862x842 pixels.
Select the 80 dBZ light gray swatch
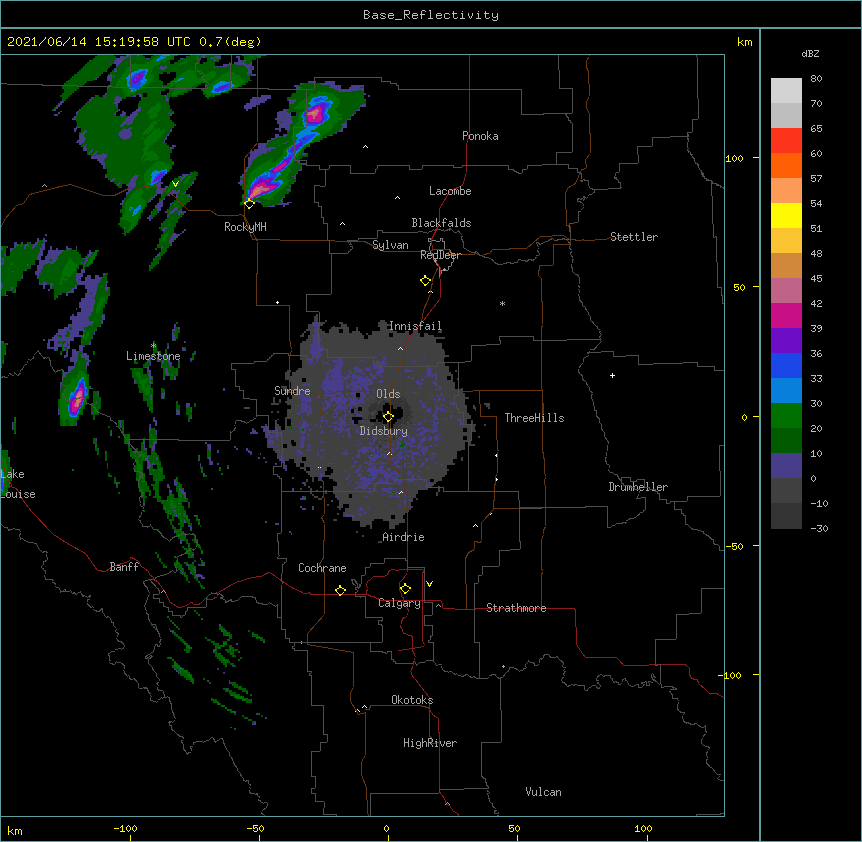coord(786,90)
